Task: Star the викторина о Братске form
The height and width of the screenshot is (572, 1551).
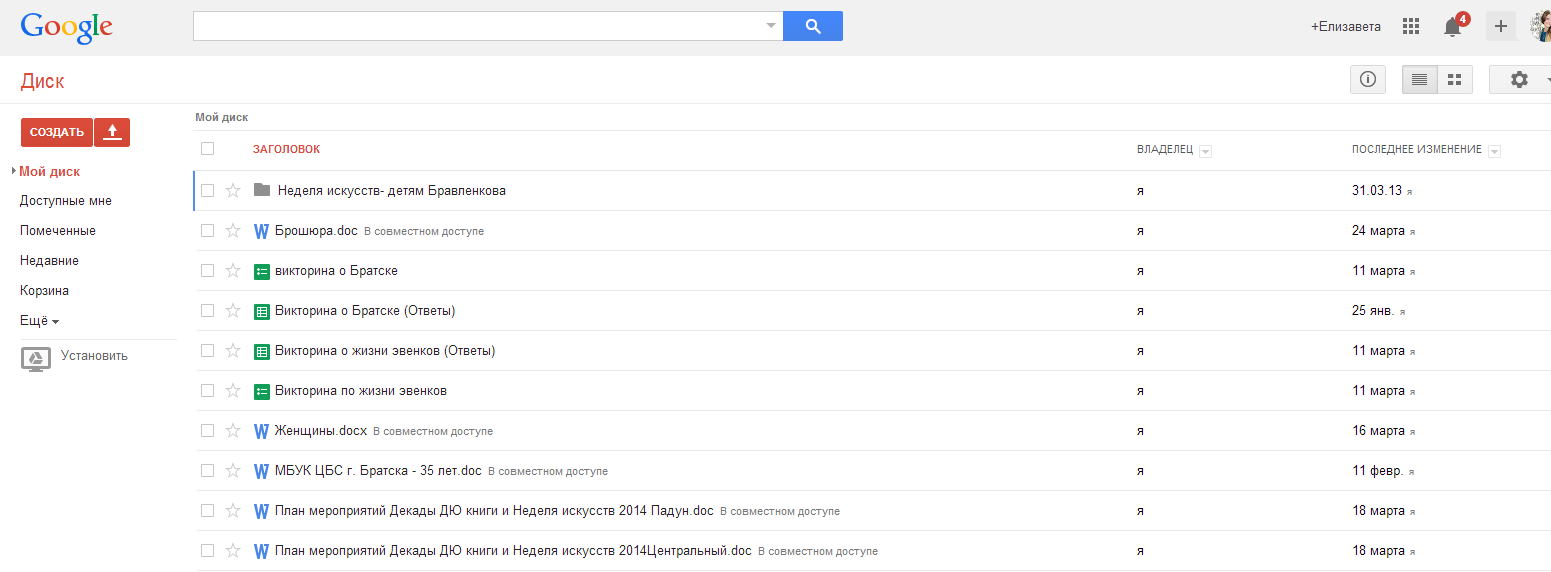Action: click(x=233, y=271)
